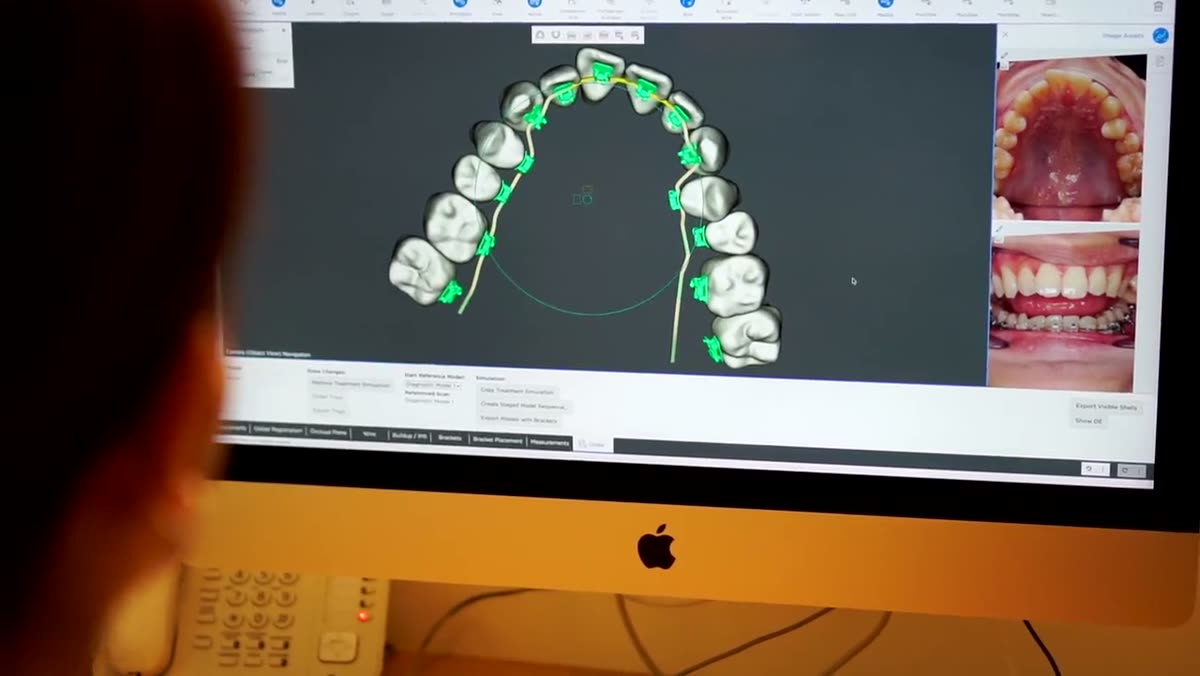
Task: Click the pencil icon above the occlusal photo
Action: [1004, 55]
